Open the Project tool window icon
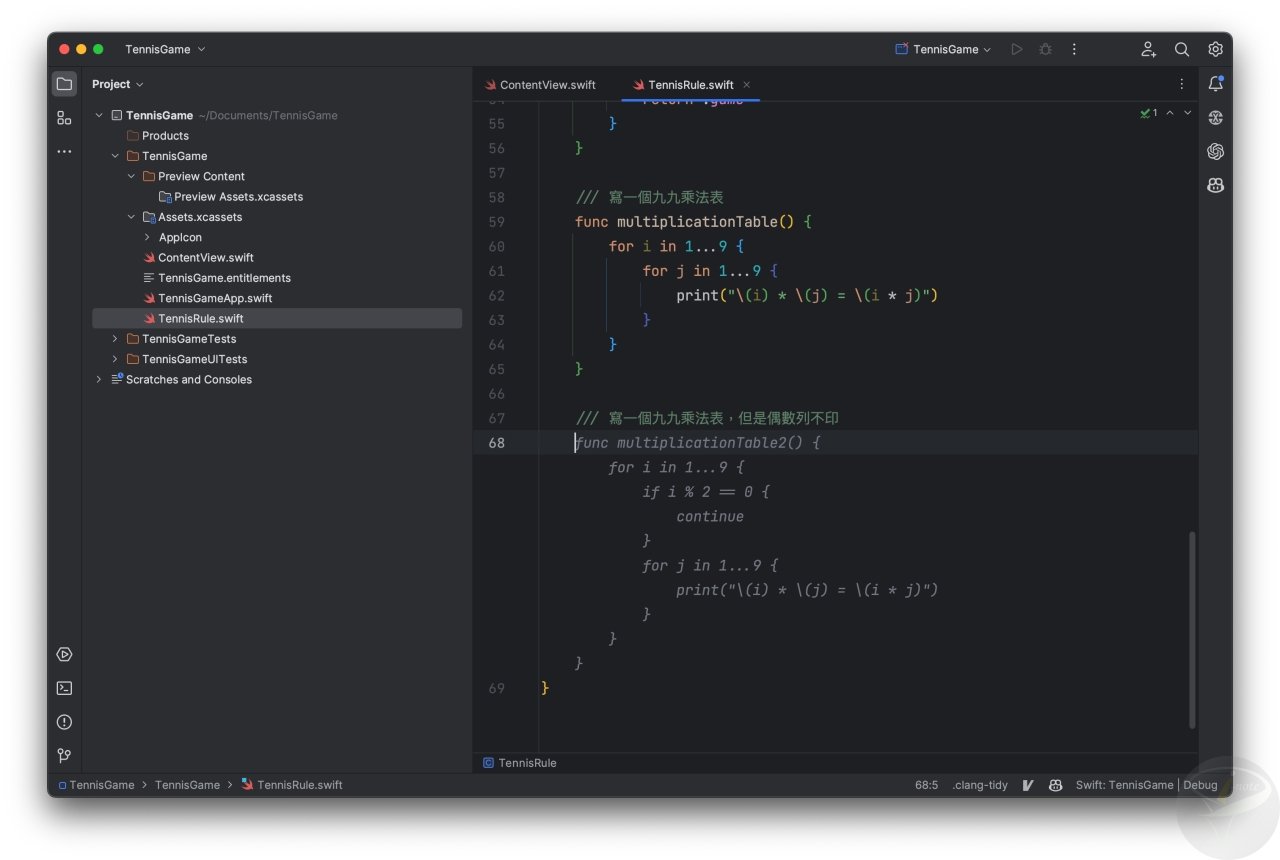Viewport: 1280px width, 860px height. [63, 83]
